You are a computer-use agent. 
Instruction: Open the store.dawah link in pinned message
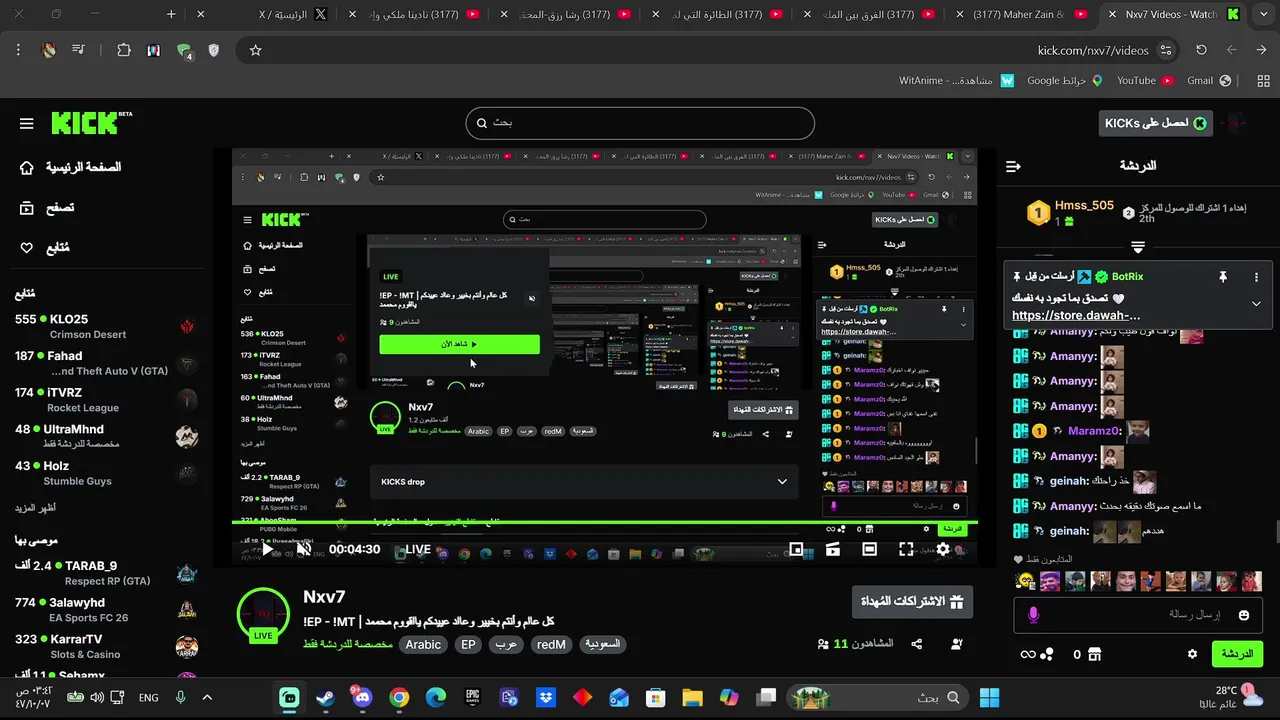click(x=1076, y=315)
